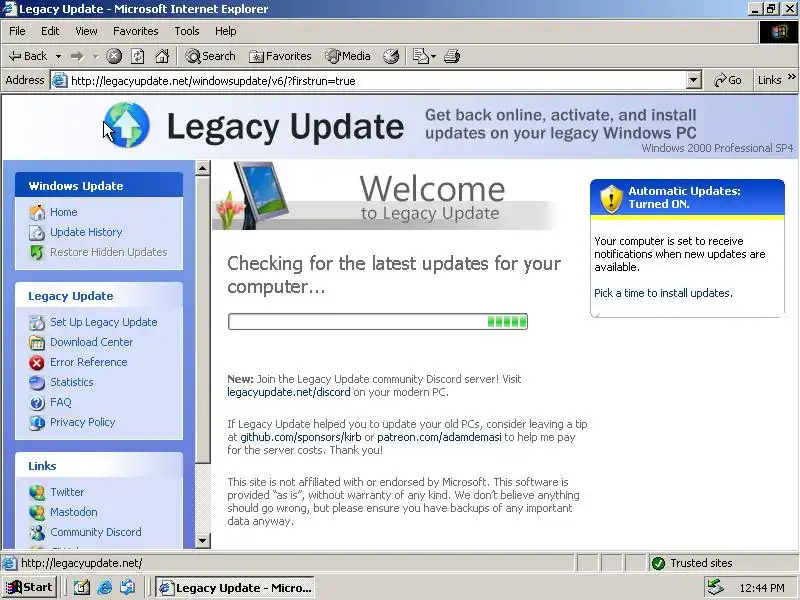Open the Forward history dropdown arrow
The width and height of the screenshot is (800, 600).
[95, 56]
